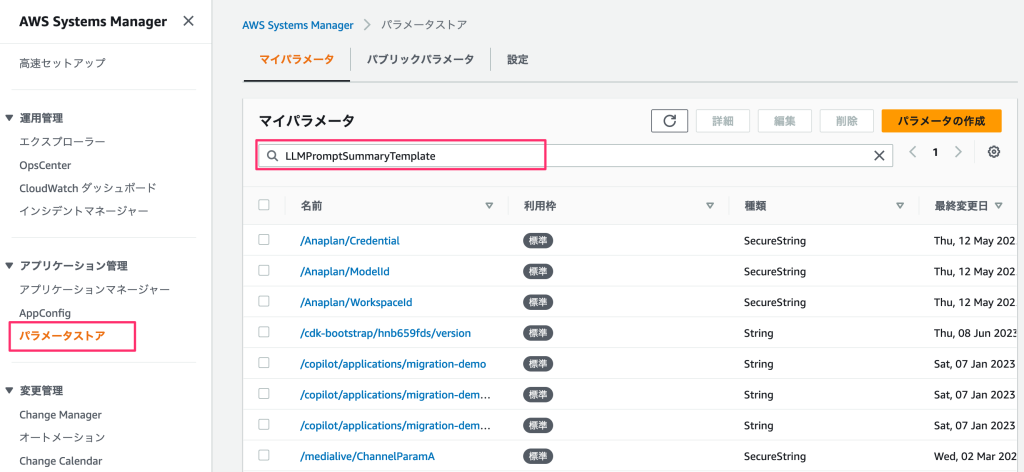Click SecureString type in /medialive/ChannelParamA row
The image size is (1024, 472).
click(x=775, y=456)
